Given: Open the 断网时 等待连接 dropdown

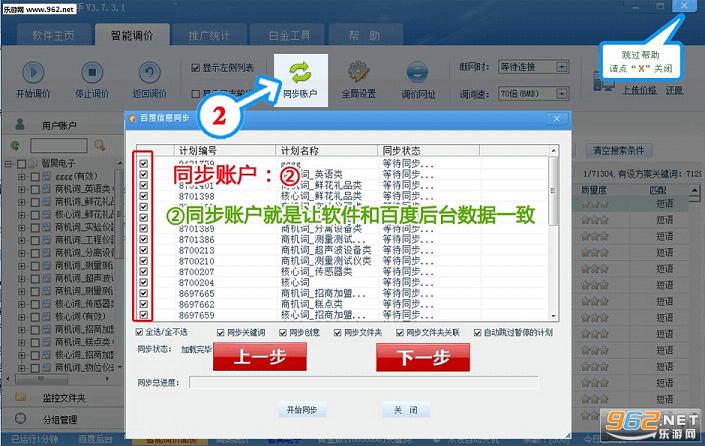Looking at the screenshot, I should pyautogui.click(x=562, y=67).
